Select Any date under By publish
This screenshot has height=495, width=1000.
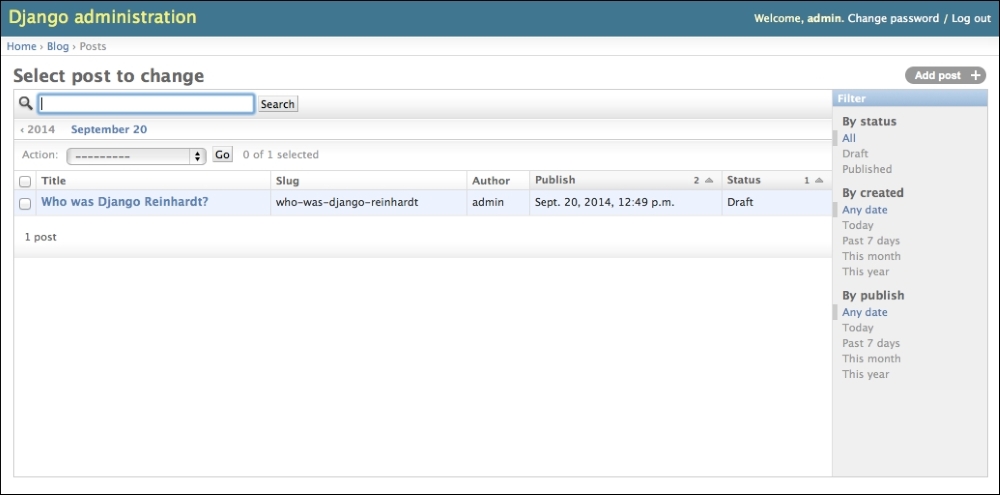click(x=865, y=312)
